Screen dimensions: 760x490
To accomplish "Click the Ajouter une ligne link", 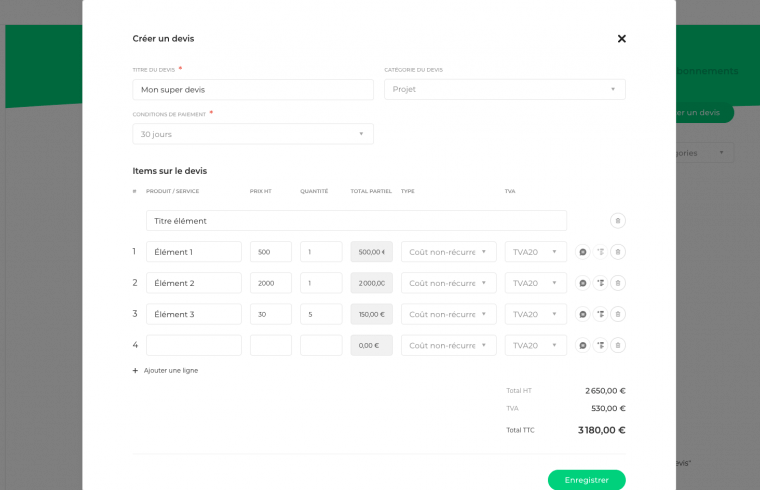I will [171, 371].
